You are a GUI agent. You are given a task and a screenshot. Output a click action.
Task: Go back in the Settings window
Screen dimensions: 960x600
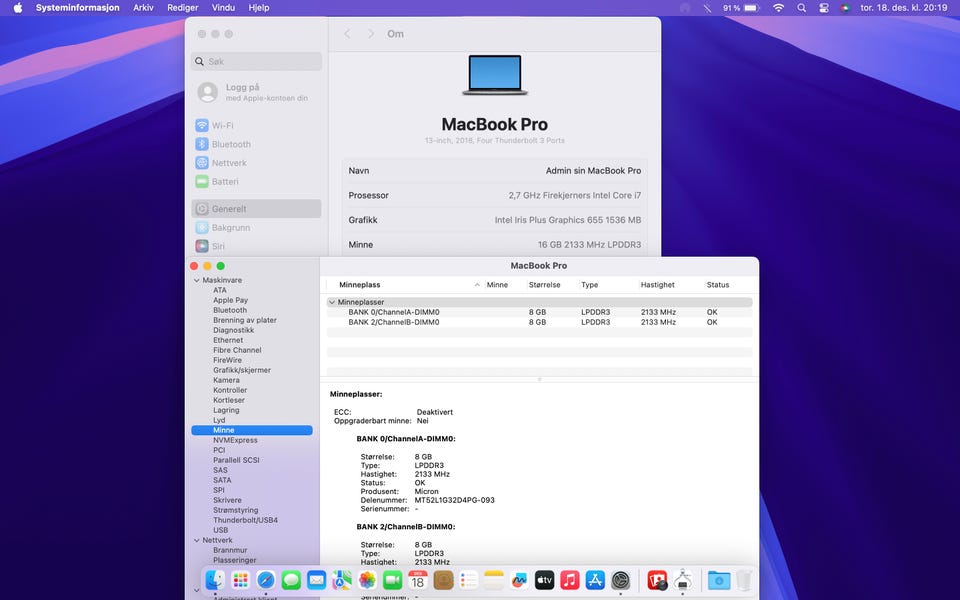tap(347, 34)
